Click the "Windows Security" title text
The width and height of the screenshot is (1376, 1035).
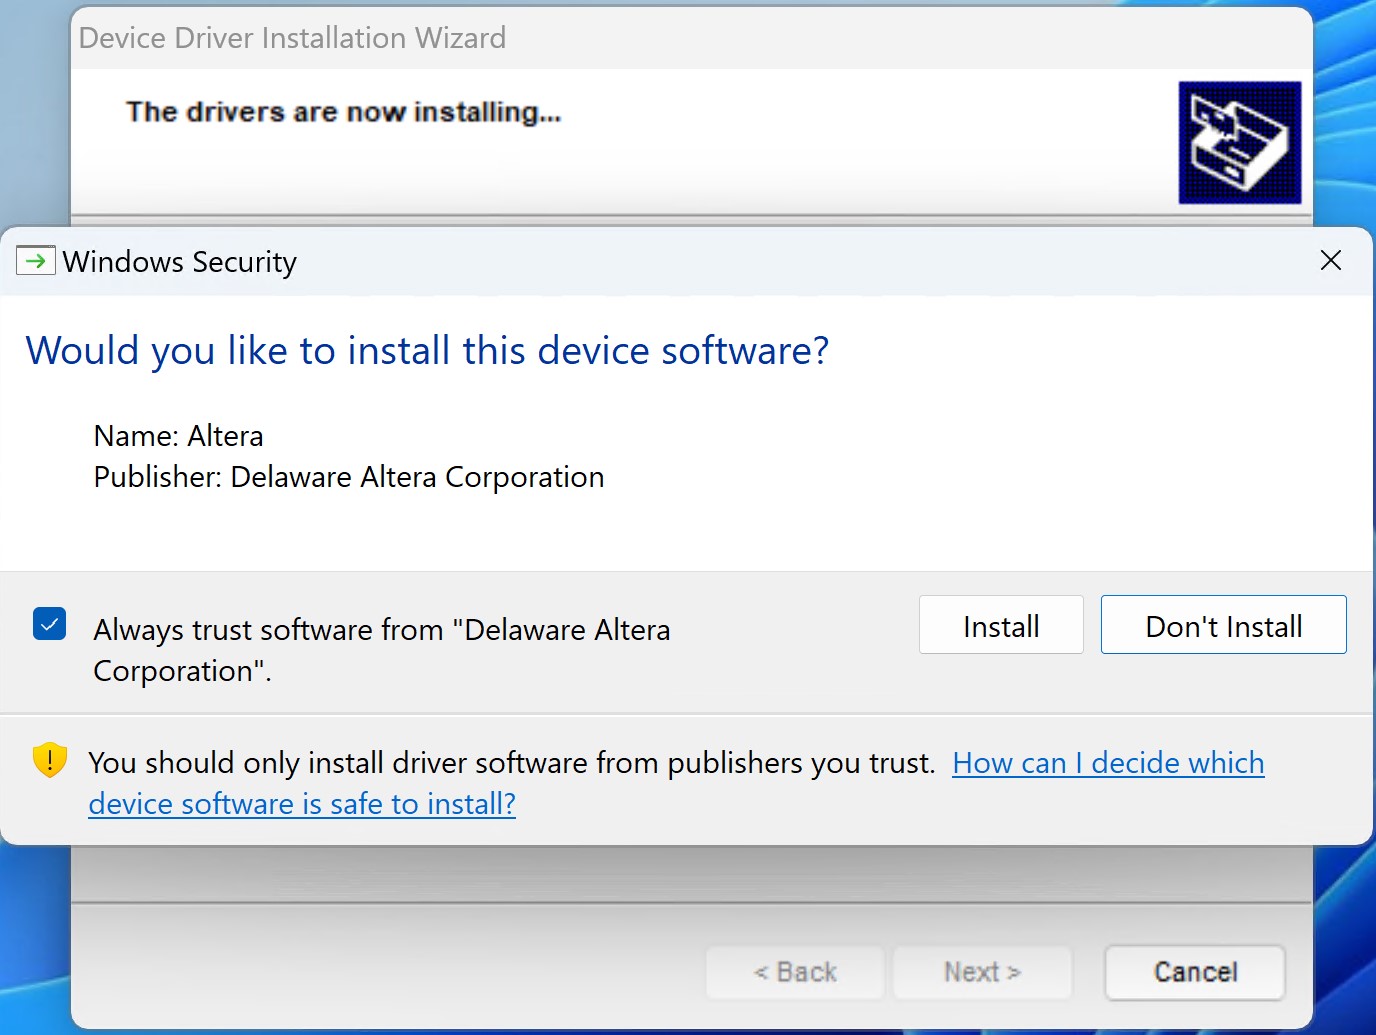(x=180, y=262)
